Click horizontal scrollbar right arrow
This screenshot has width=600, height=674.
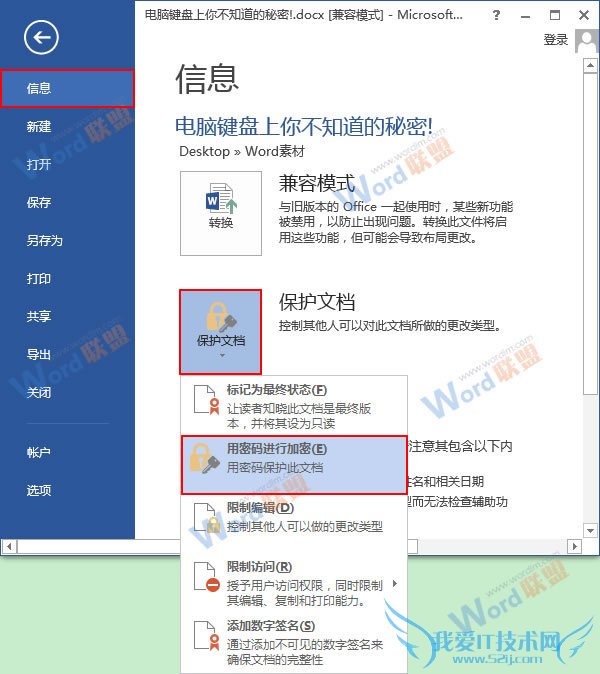pyautogui.click(x=575, y=547)
